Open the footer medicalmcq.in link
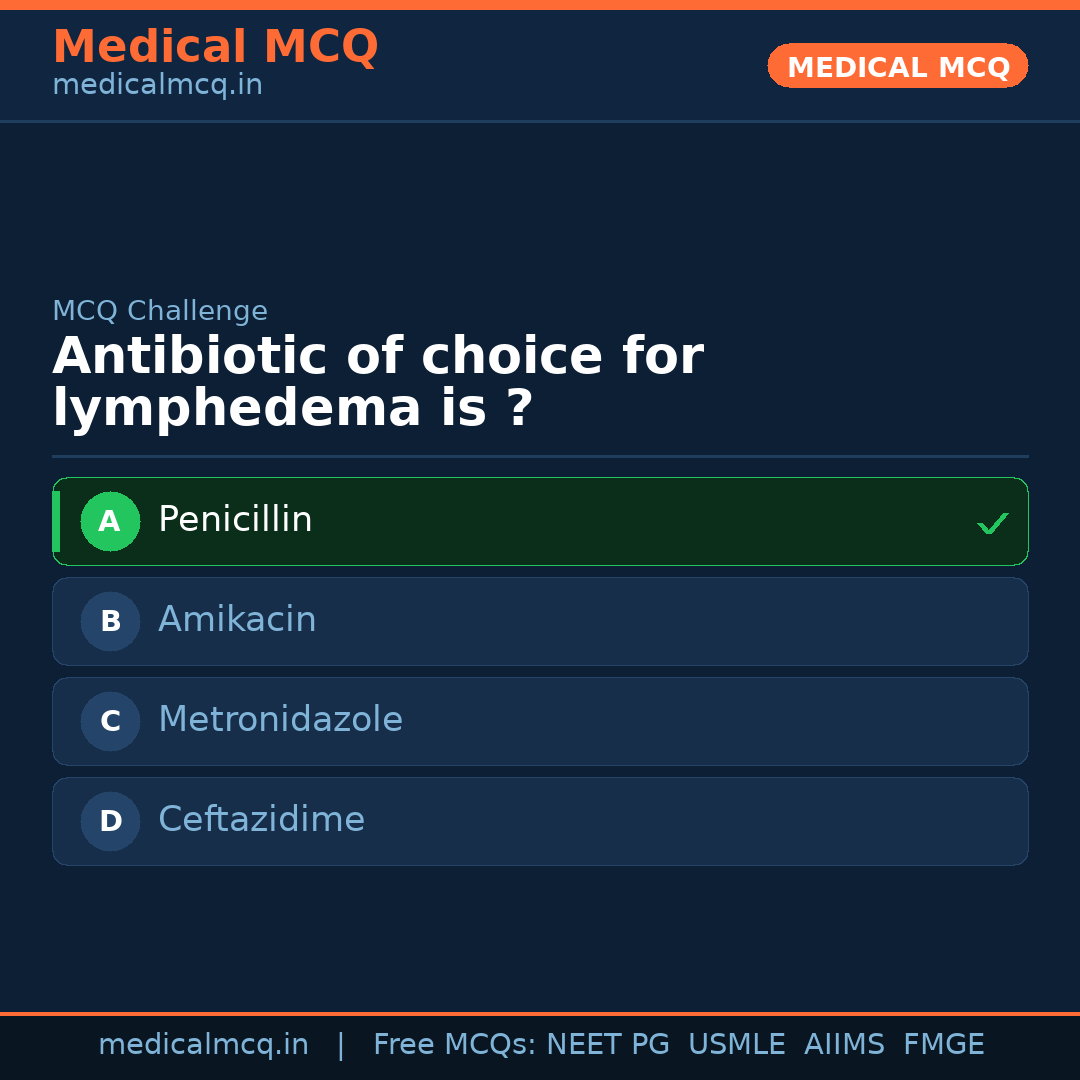This screenshot has height=1080, width=1080. [x=203, y=1045]
